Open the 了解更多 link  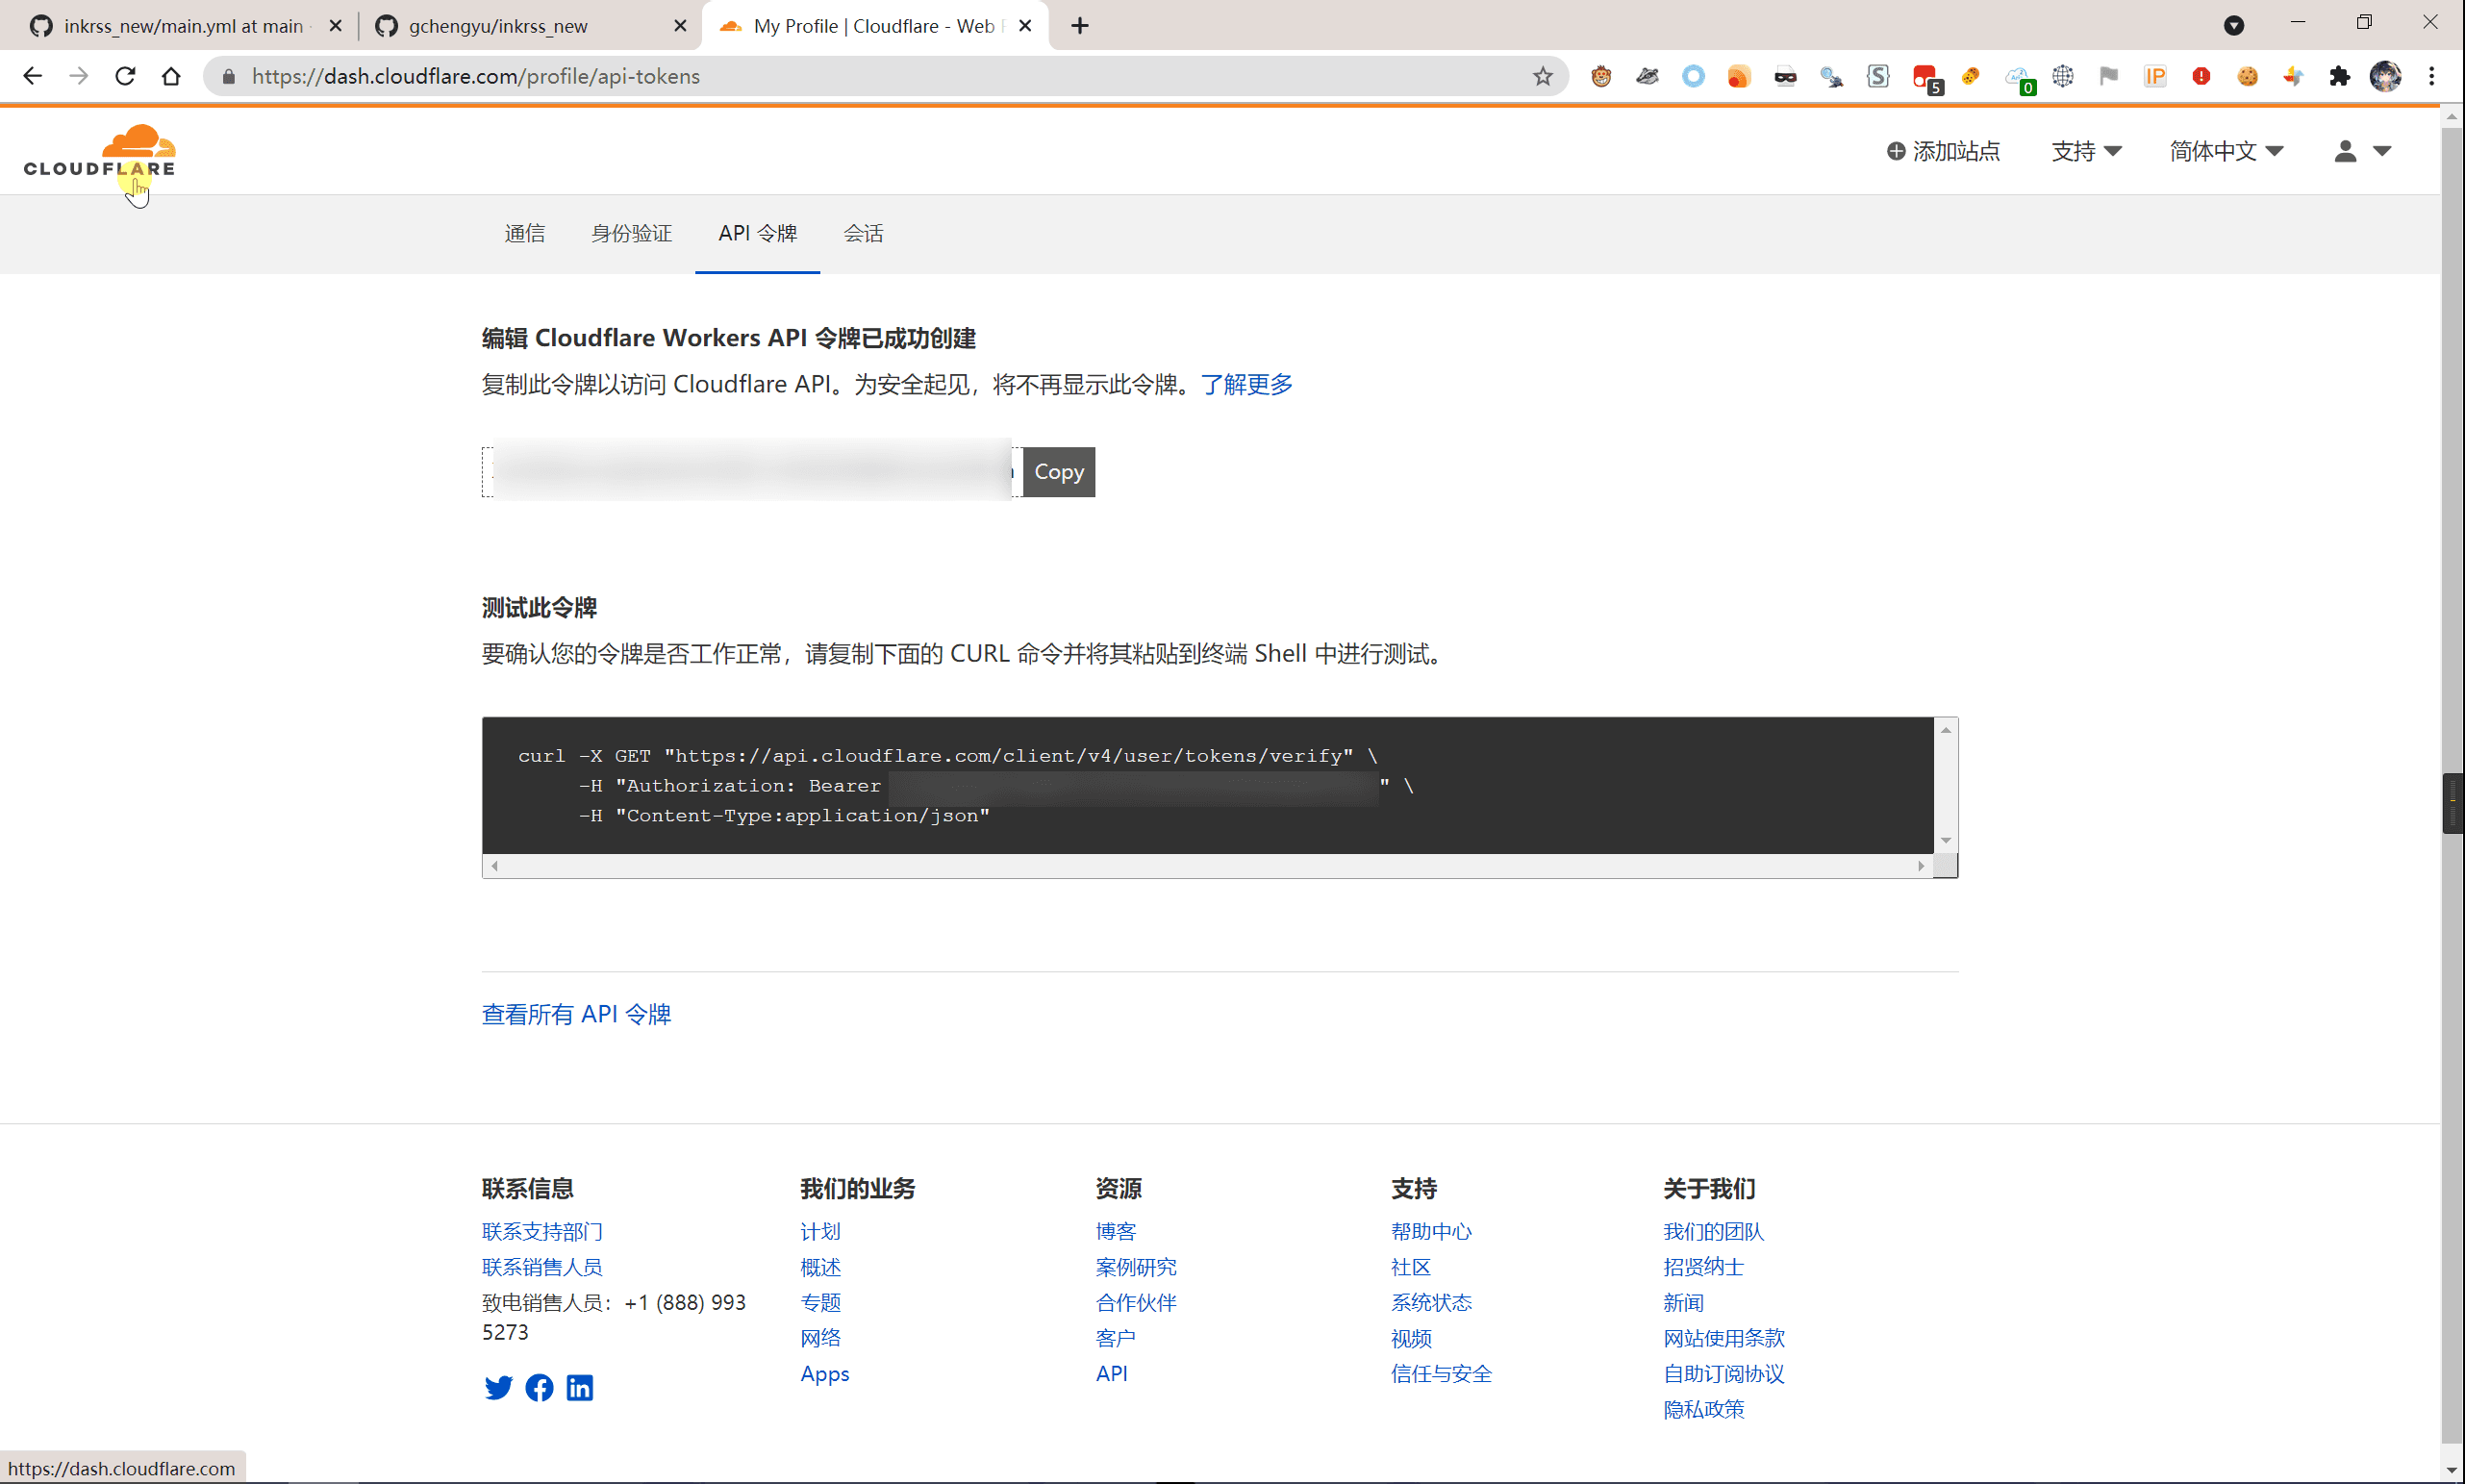[1246, 384]
